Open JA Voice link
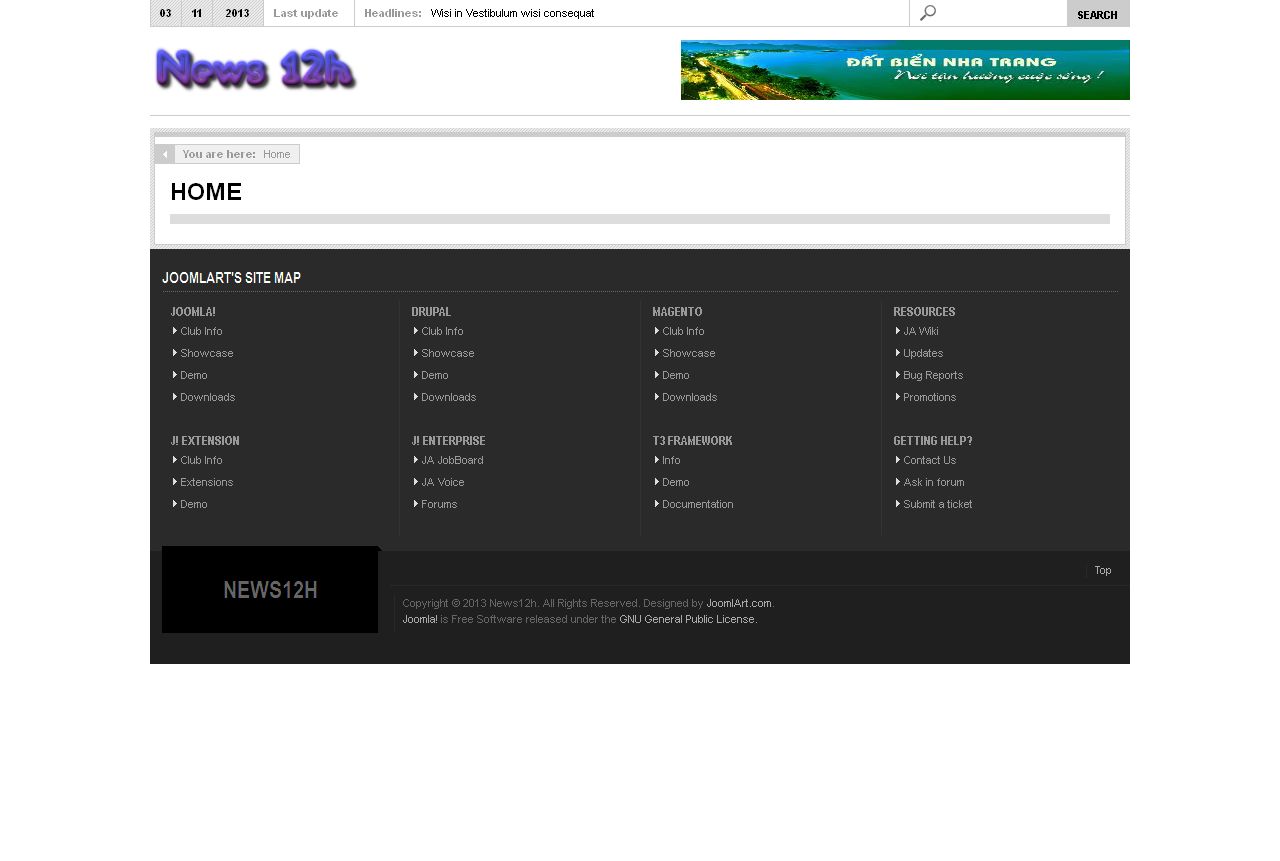The image size is (1280, 861). (x=443, y=482)
